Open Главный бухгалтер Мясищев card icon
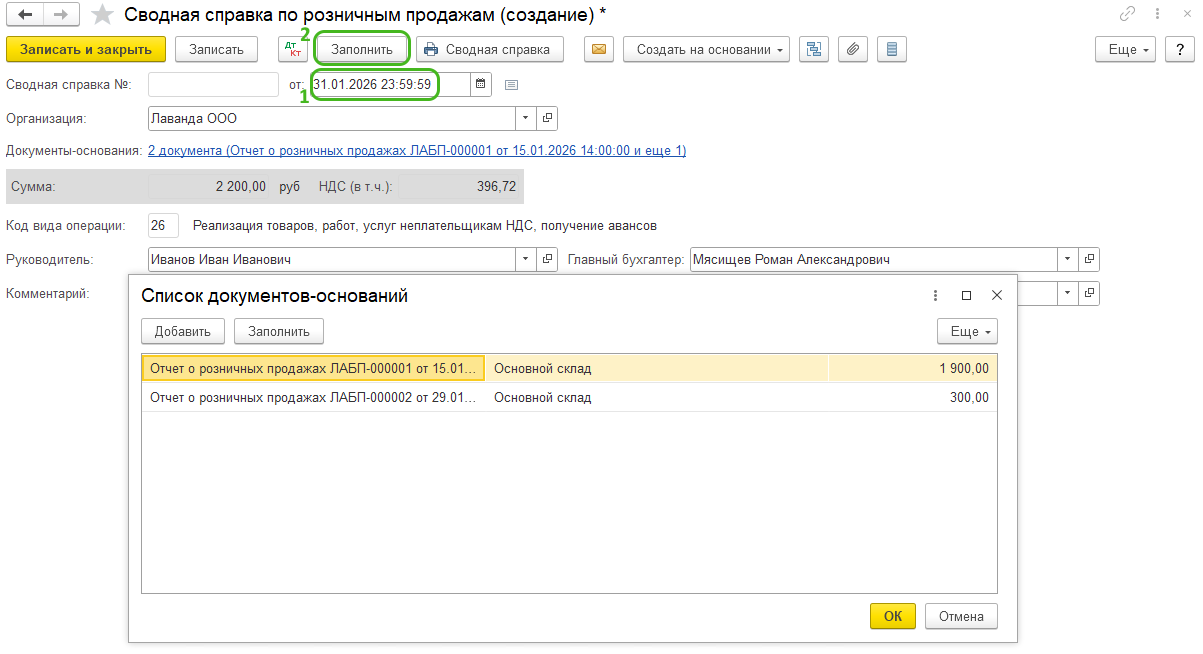This screenshot has width=1203, height=654. click(x=1089, y=260)
